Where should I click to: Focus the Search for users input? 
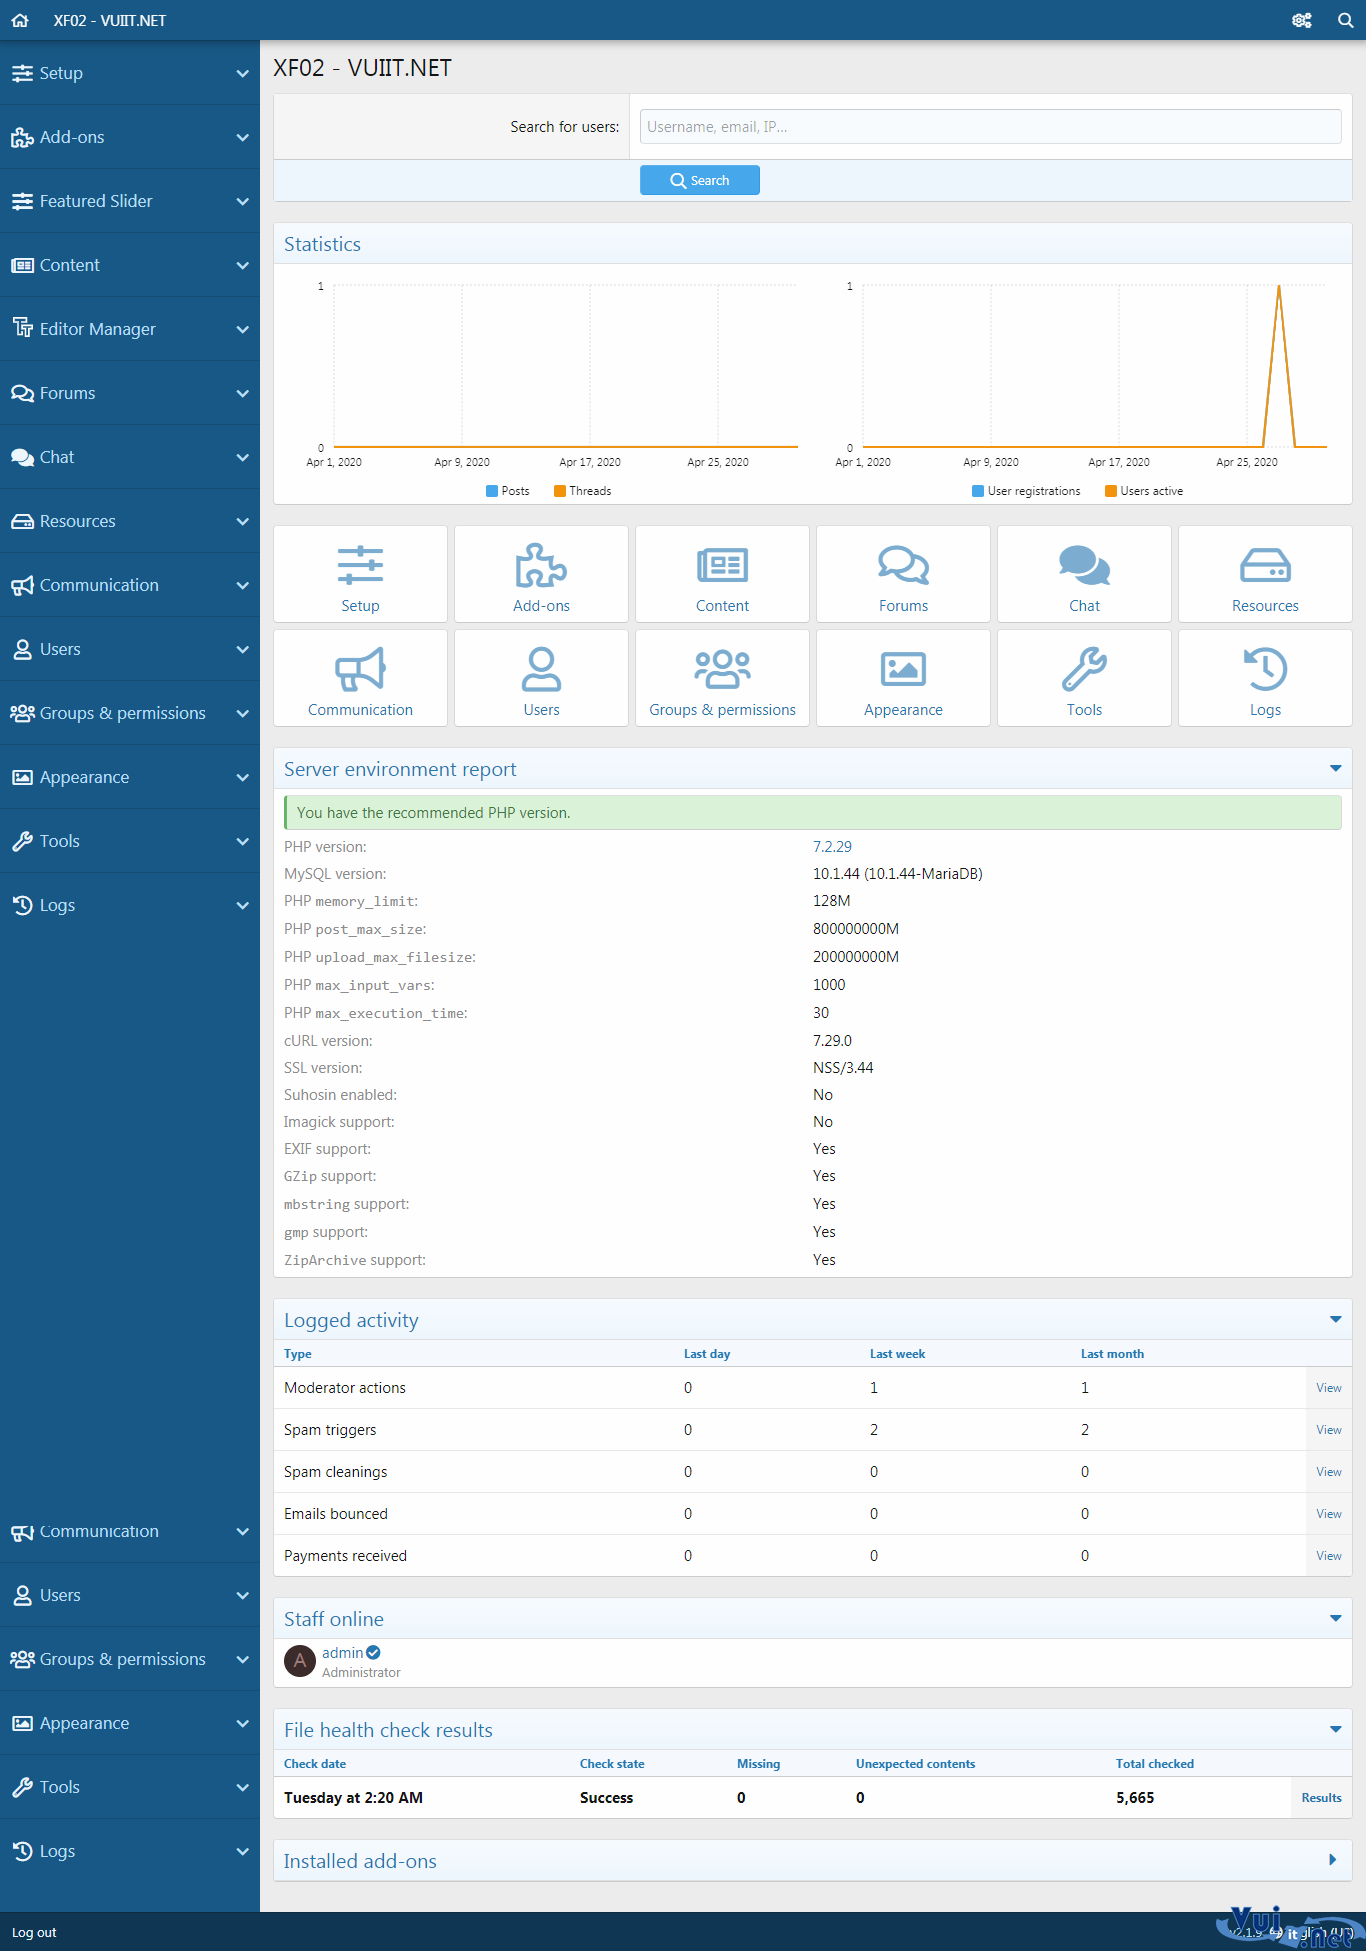coord(990,127)
